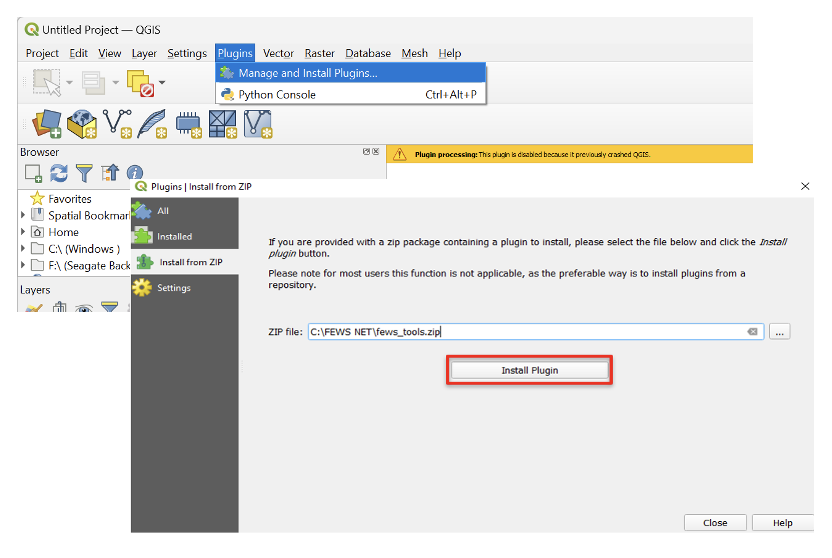Refresh the Browser panel

coord(59,174)
